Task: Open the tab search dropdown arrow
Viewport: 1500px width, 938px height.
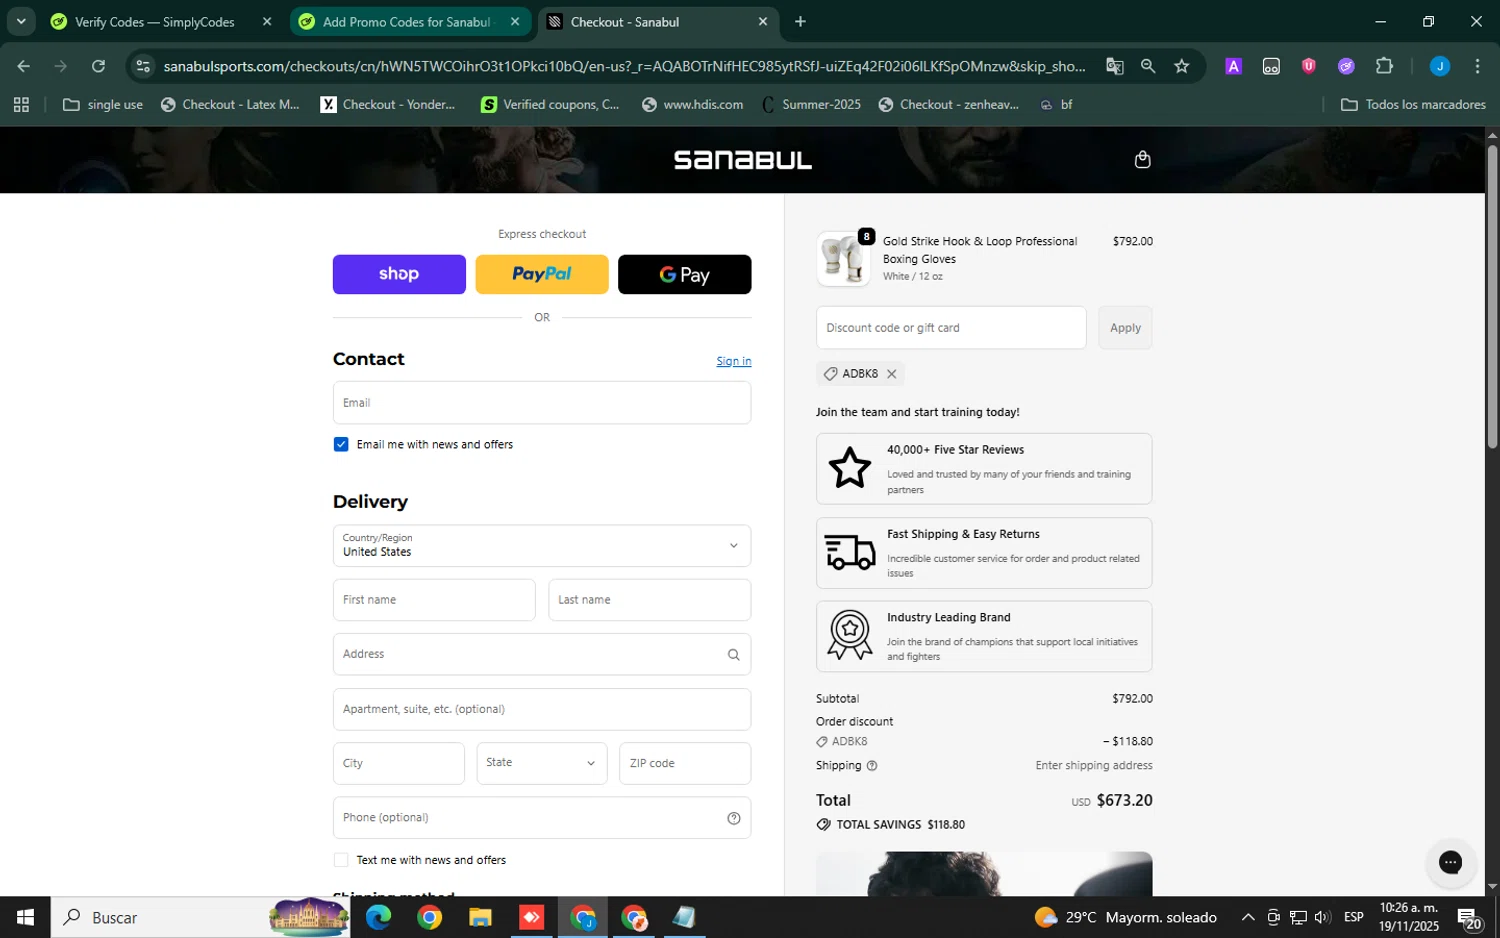Action: click(20, 21)
